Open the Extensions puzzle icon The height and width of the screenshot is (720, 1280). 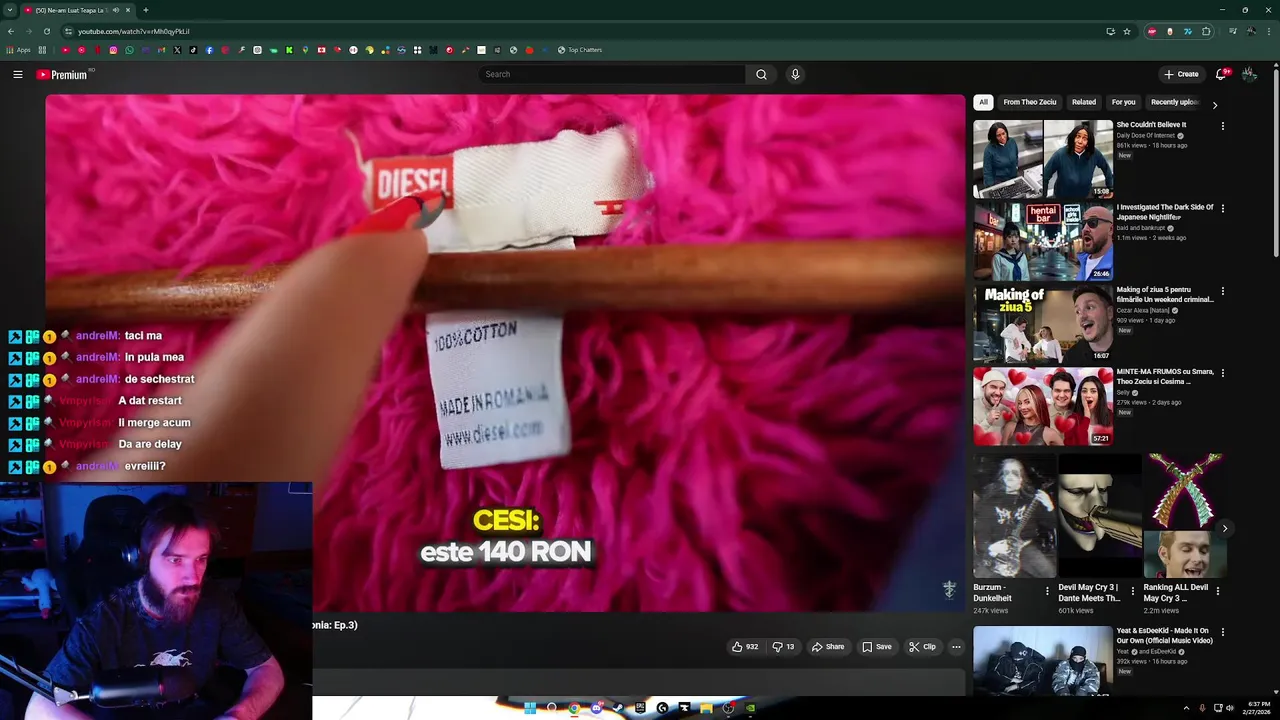pyautogui.click(x=1206, y=31)
